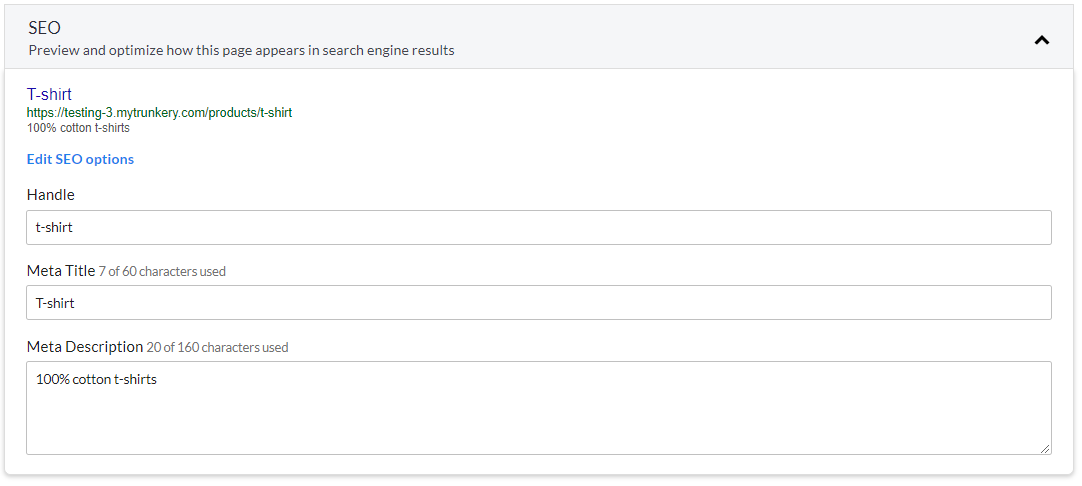Viewport: 1082px width, 486px height.
Task: Click the Edit SEO options link
Action: [80, 159]
